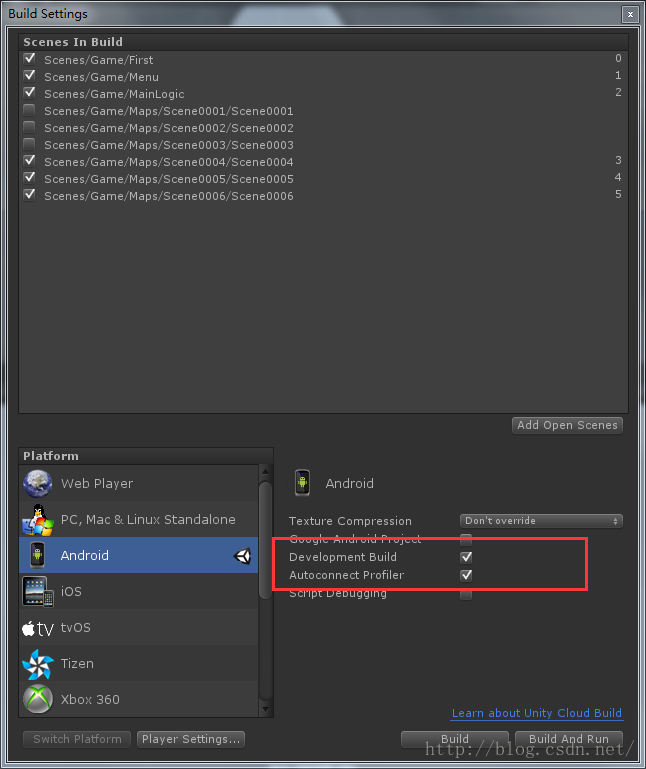The image size is (646, 769).
Task: Select the Scene0003/Scene0003 row text
Action: click(169, 145)
